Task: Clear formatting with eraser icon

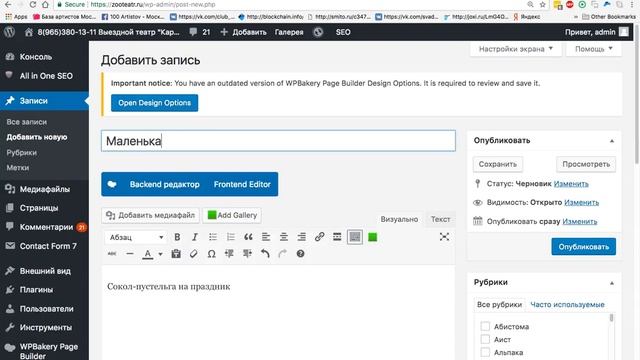Action: 193,254
